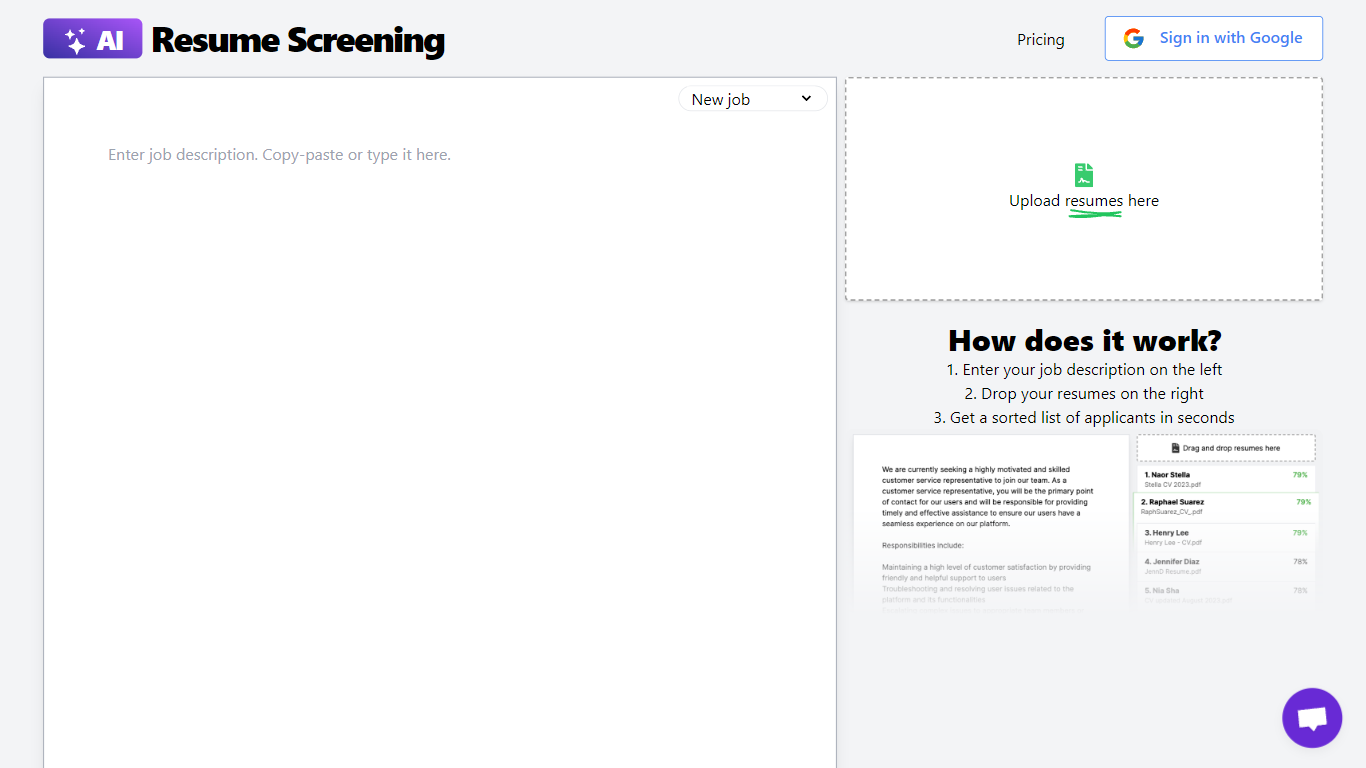Click the purple sparkle AI logo badge
This screenshot has height=768, width=1366.
click(92, 39)
